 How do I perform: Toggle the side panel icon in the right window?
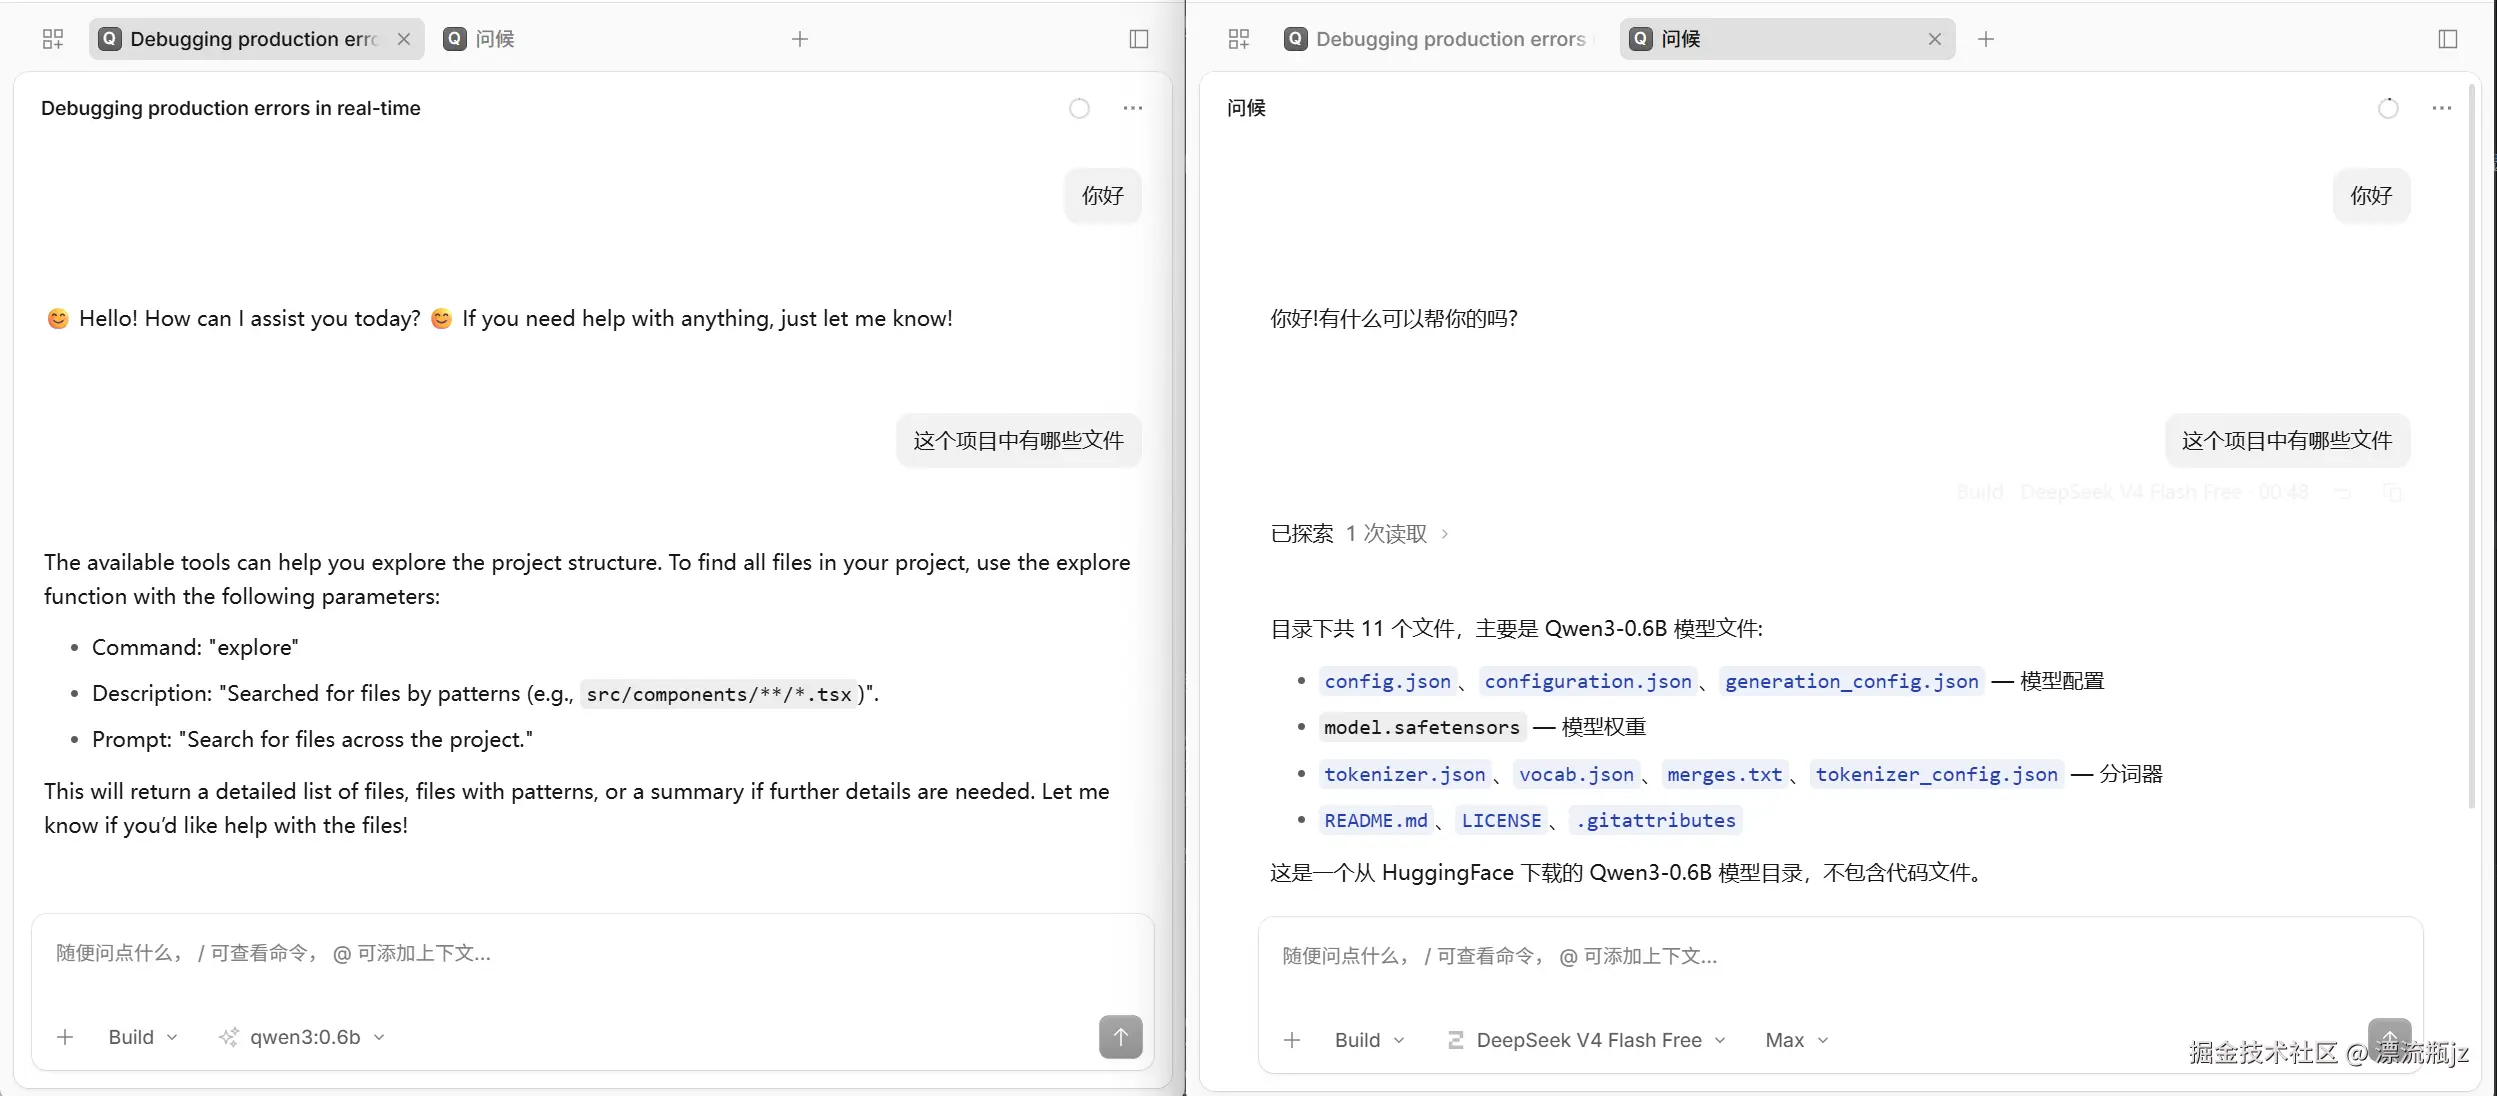2448,39
